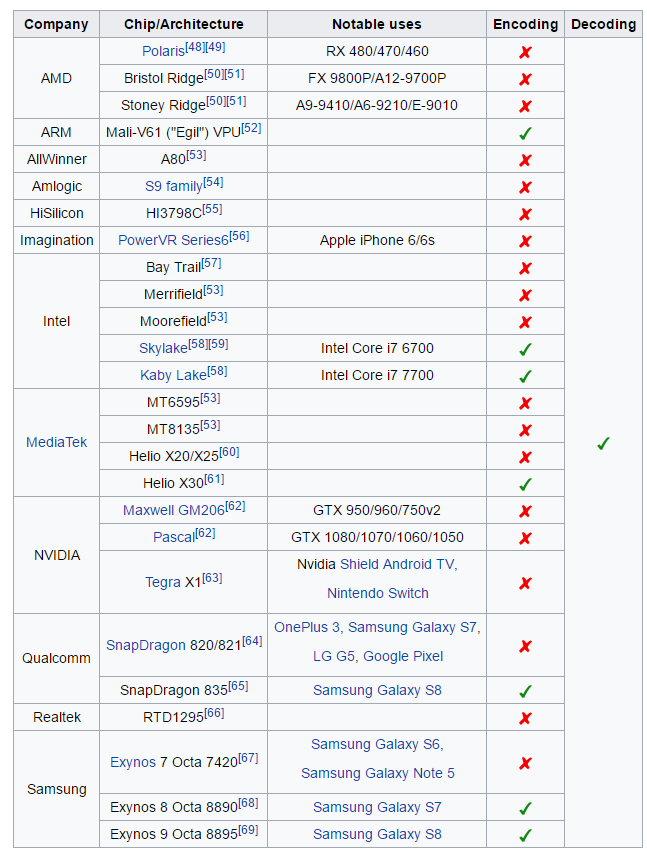647x855 pixels.
Task: Open citation 66 beside RTD1295
Action: point(214,713)
